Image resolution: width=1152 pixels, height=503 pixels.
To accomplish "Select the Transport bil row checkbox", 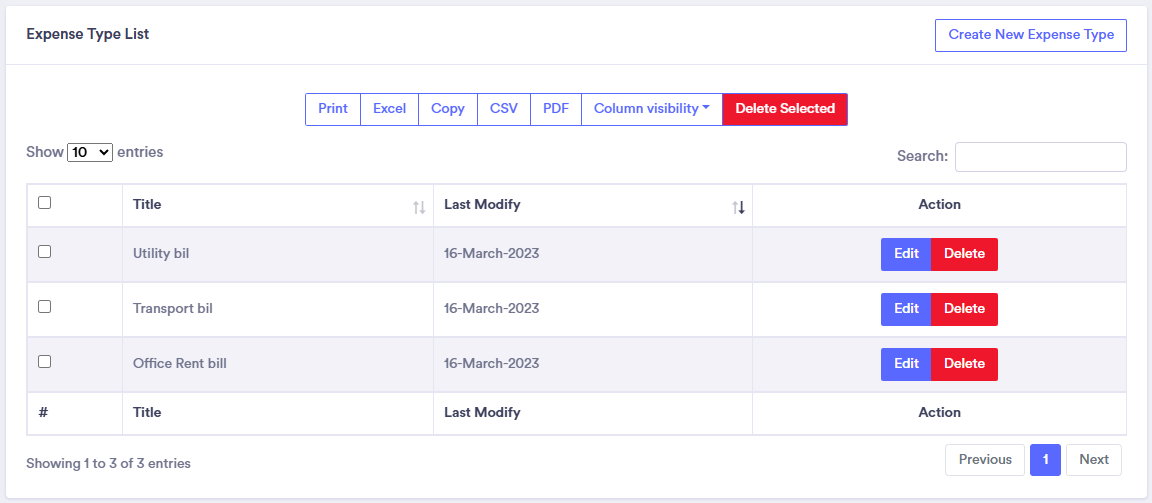I will point(44,307).
